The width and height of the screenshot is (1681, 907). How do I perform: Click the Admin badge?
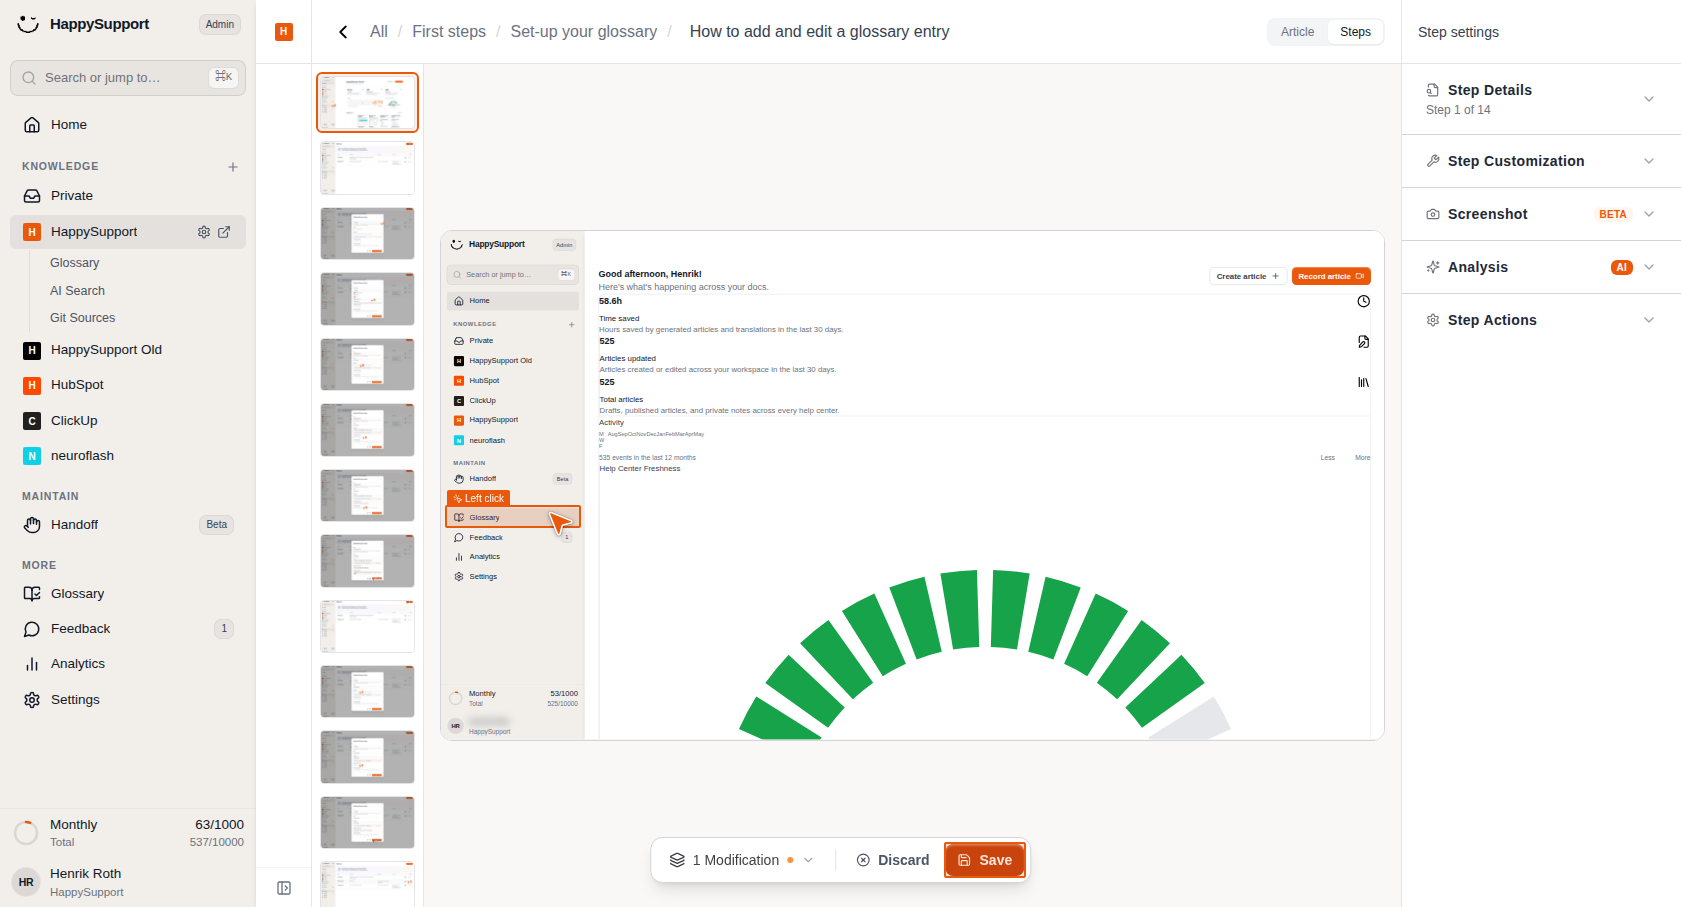coord(220,25)
